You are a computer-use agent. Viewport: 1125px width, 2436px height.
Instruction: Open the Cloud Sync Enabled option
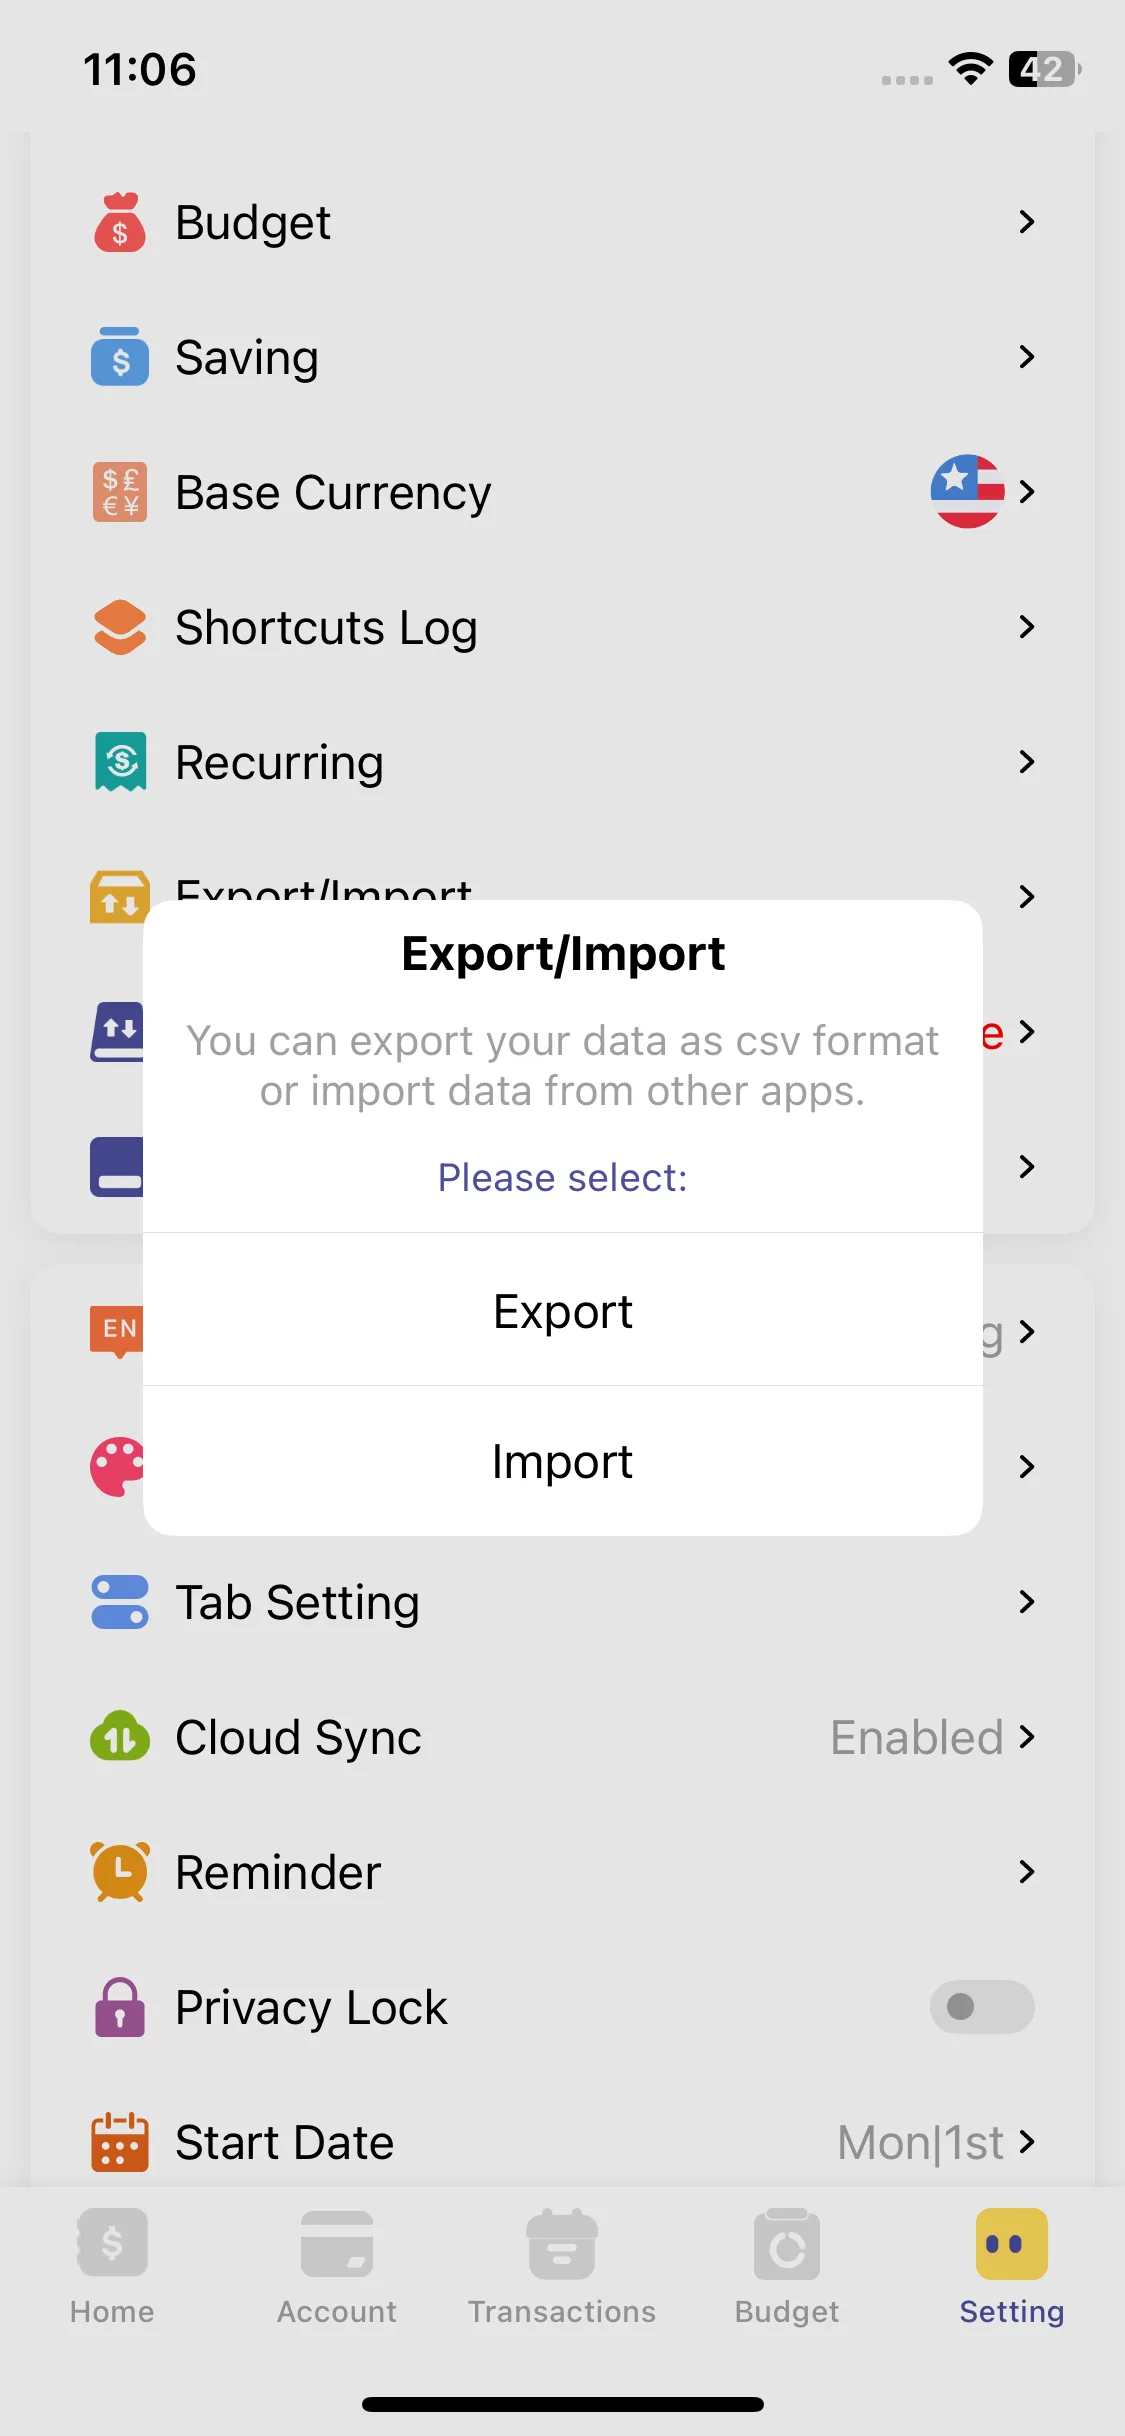click(917, 1737)
